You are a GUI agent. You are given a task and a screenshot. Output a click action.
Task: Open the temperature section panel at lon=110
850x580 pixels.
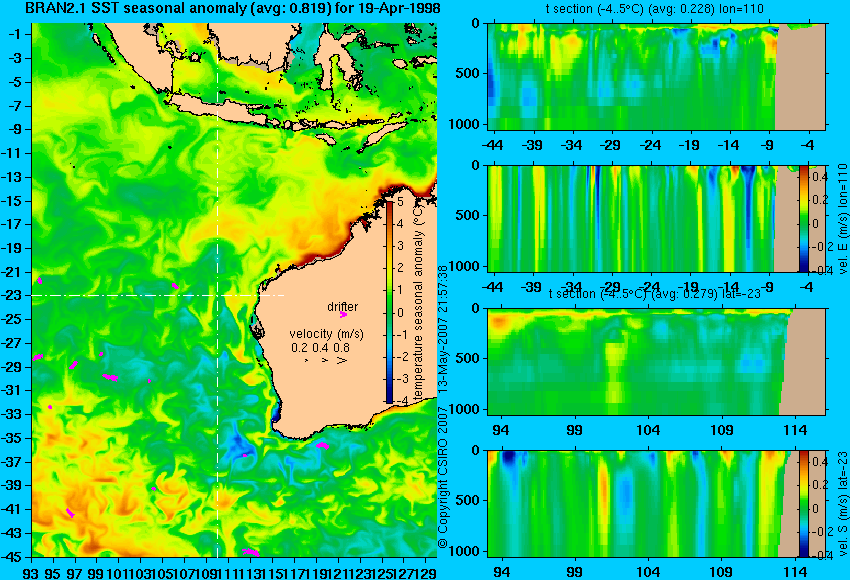(x=656, y=76)
